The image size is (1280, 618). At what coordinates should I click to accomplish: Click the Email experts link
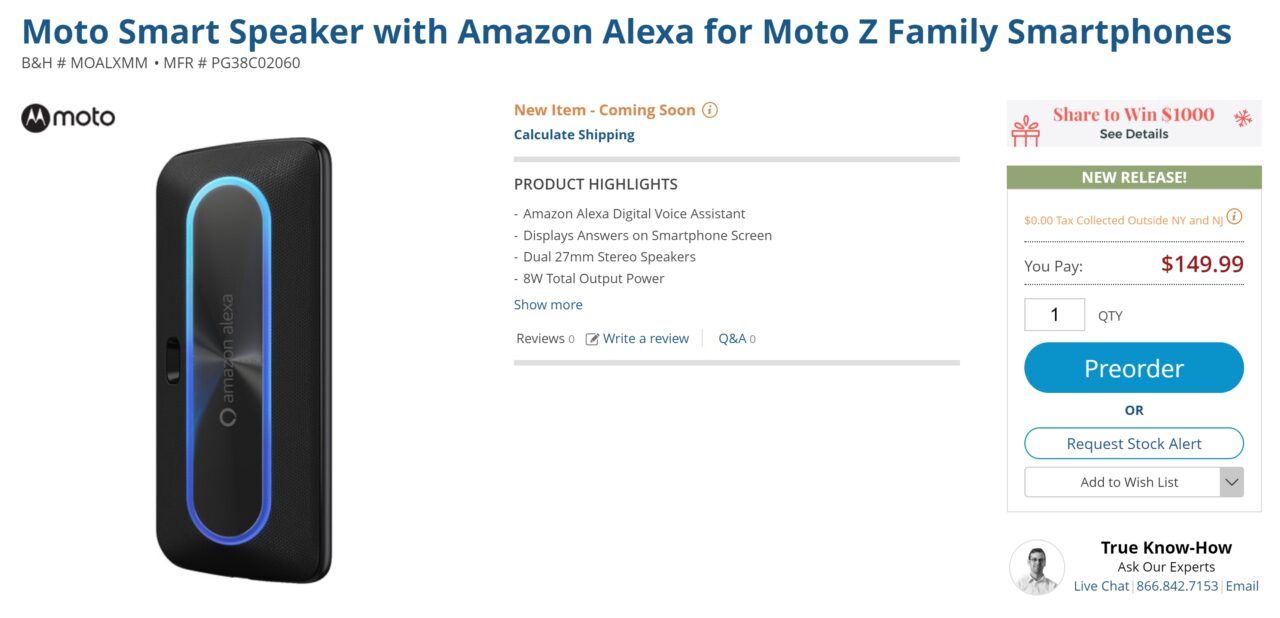[x=1242, y=586]
